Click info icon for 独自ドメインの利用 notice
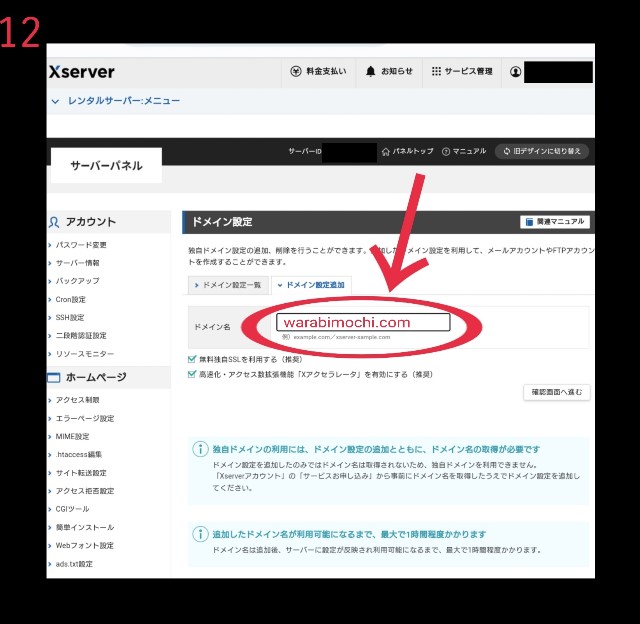640x624 pixels. coord(200,449)
